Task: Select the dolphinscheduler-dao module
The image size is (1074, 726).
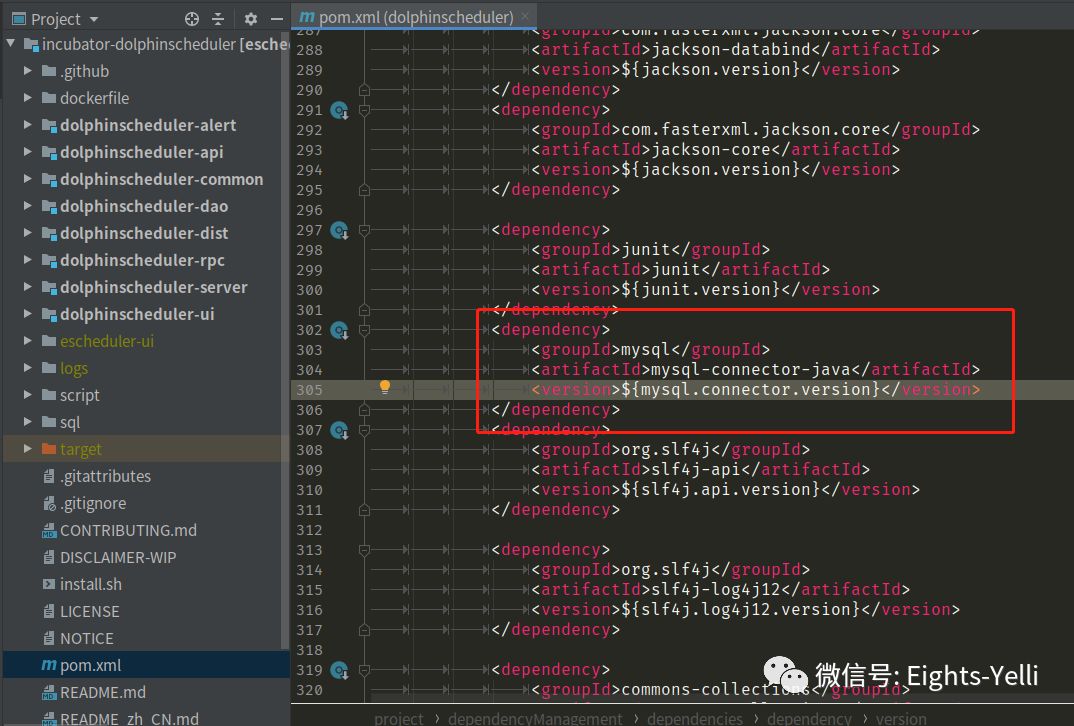Action: click(144, 206)
